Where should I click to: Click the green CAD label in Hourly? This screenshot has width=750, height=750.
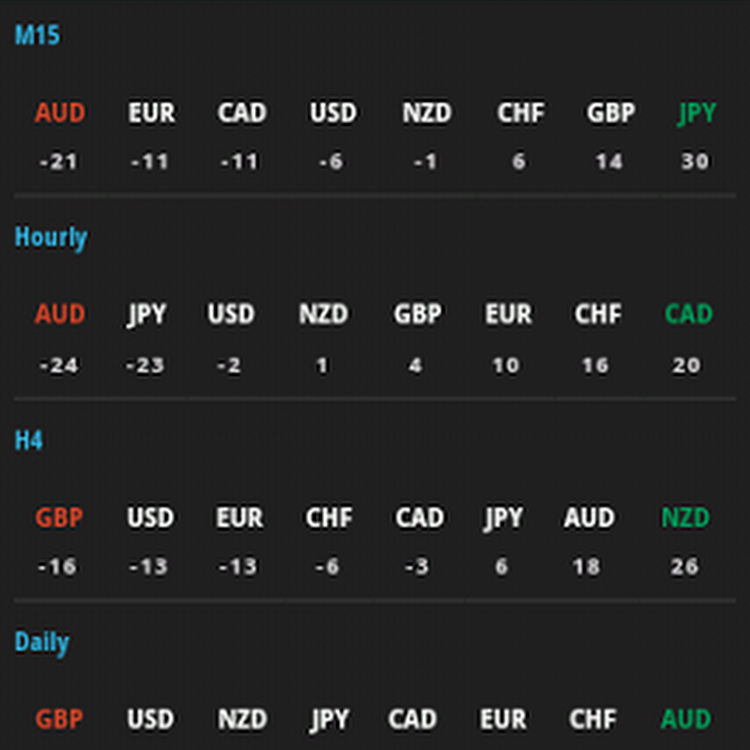[x=688, y=315]
